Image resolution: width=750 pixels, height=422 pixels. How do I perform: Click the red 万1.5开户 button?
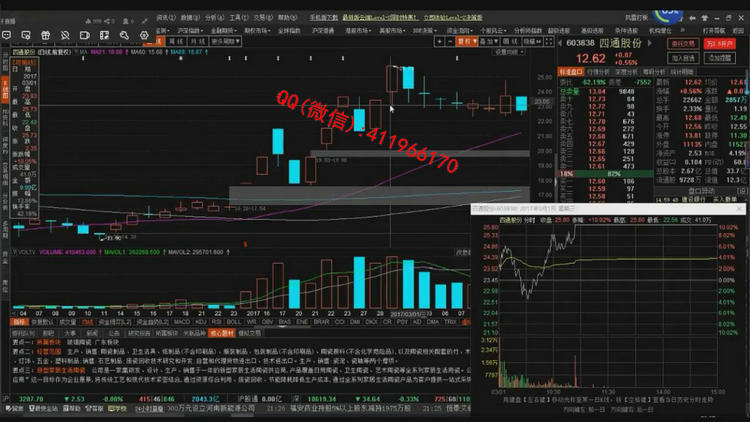point(720,44)
